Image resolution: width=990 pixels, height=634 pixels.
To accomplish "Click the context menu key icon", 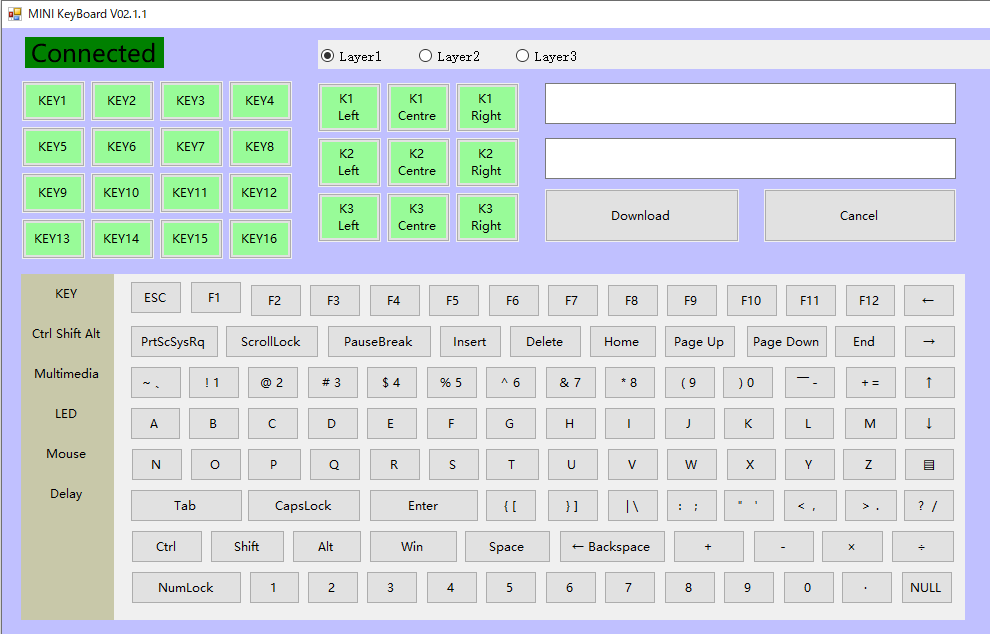I will coord(928,464).
